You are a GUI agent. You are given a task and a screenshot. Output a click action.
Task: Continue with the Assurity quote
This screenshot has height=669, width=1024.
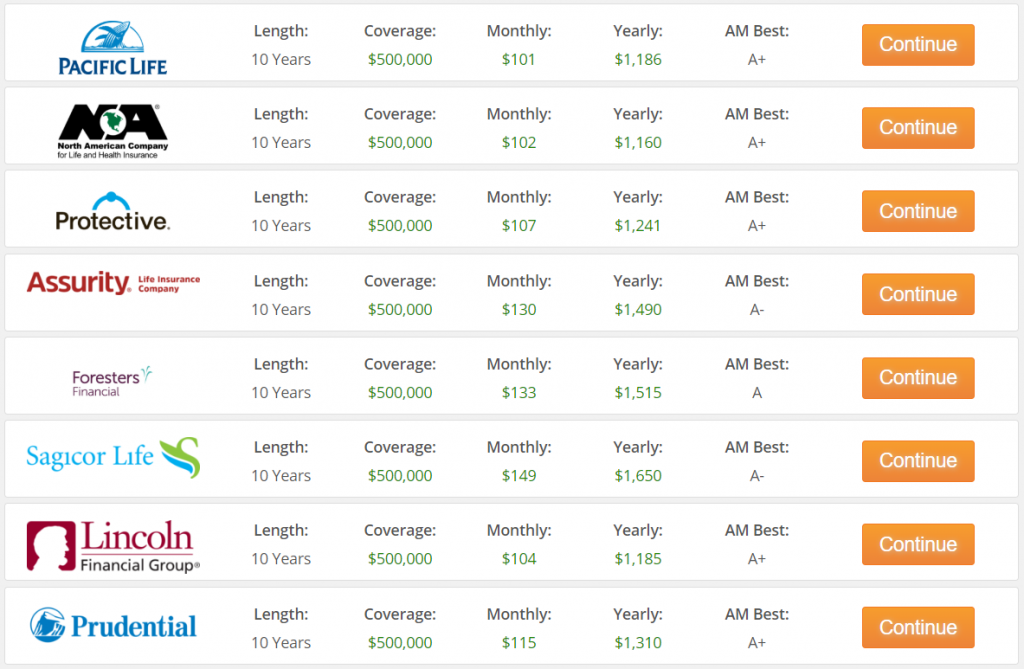click(917, 294)
